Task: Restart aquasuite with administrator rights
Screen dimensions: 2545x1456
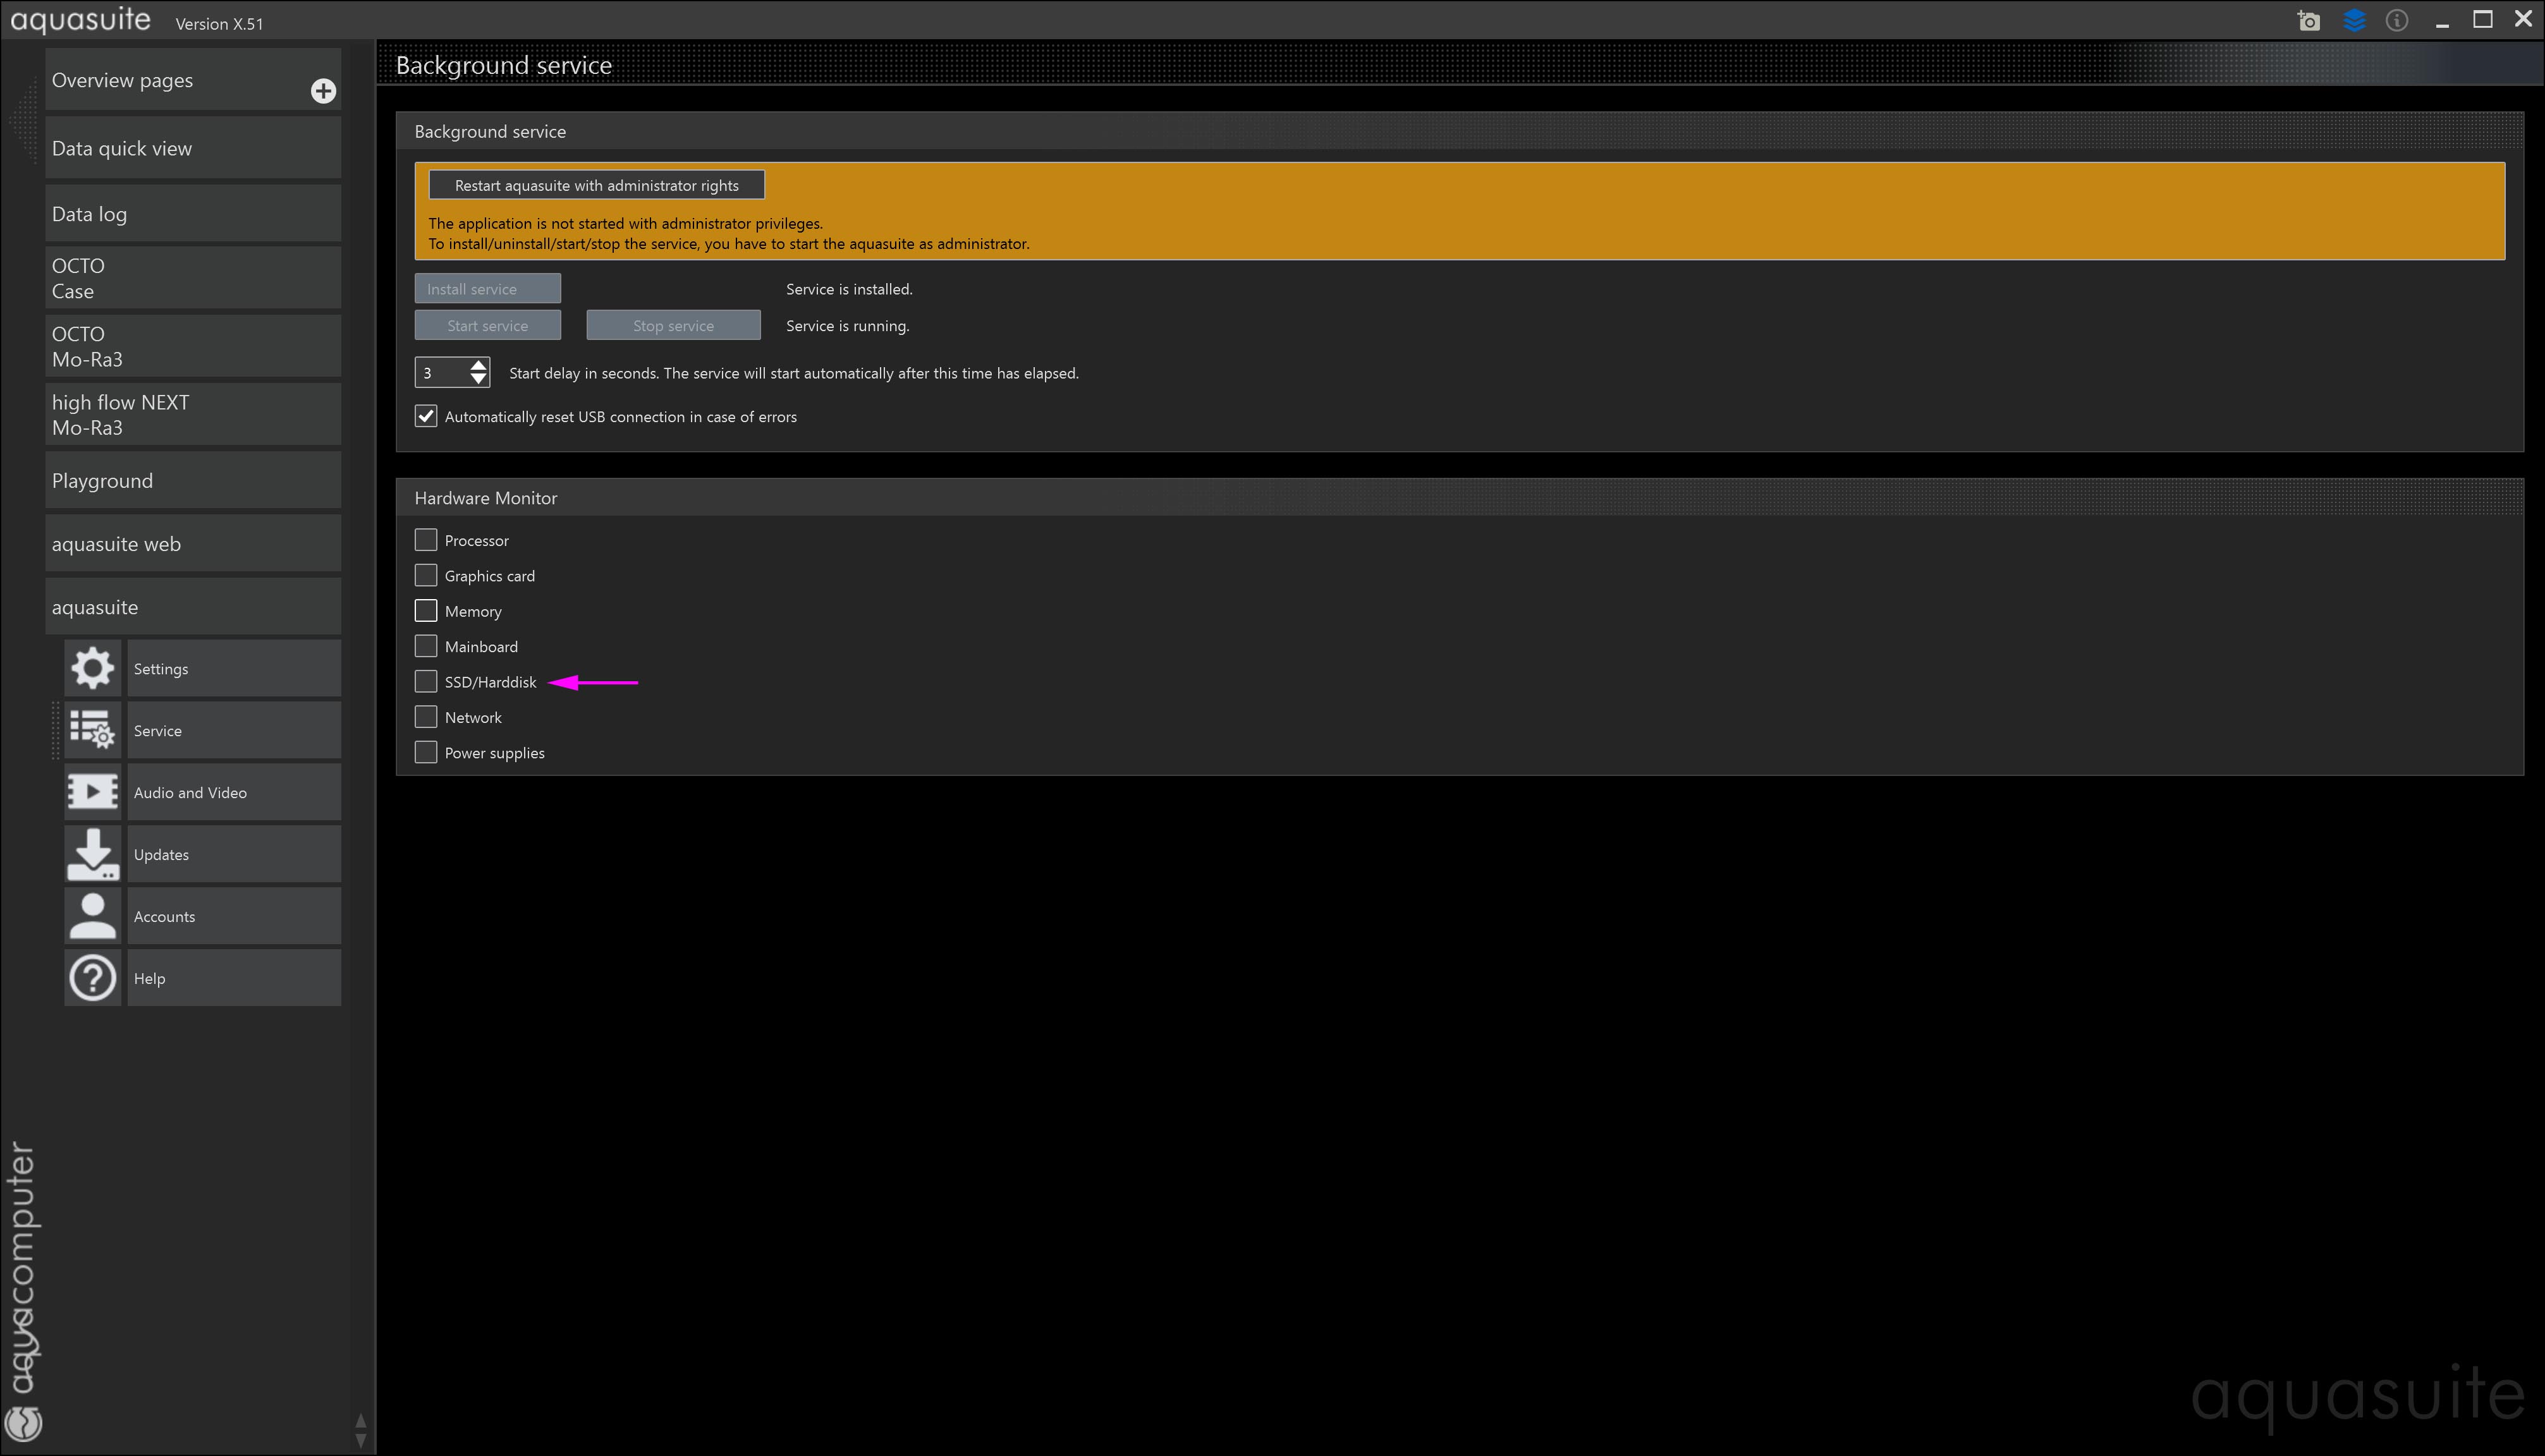Action: [x=596, y=185]
